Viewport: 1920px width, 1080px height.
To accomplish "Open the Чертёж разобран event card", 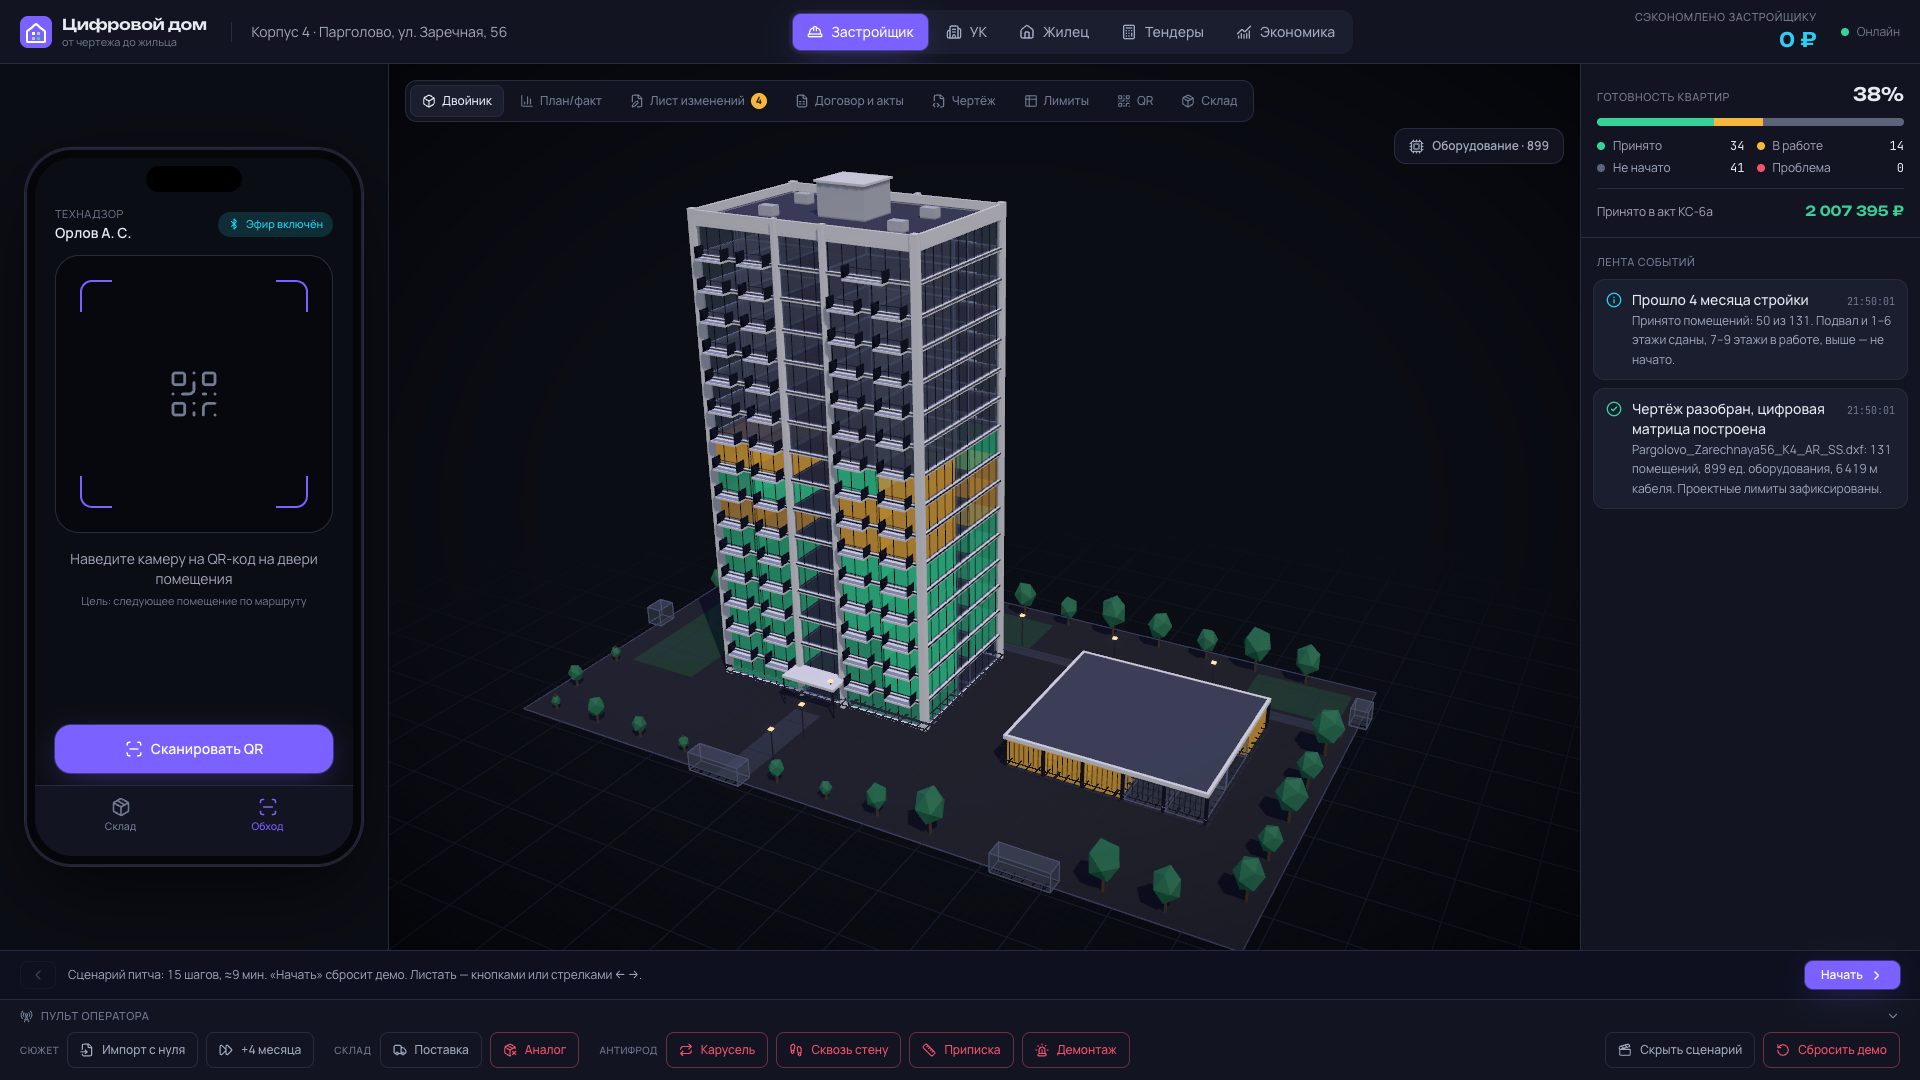I will point(1750,448).
